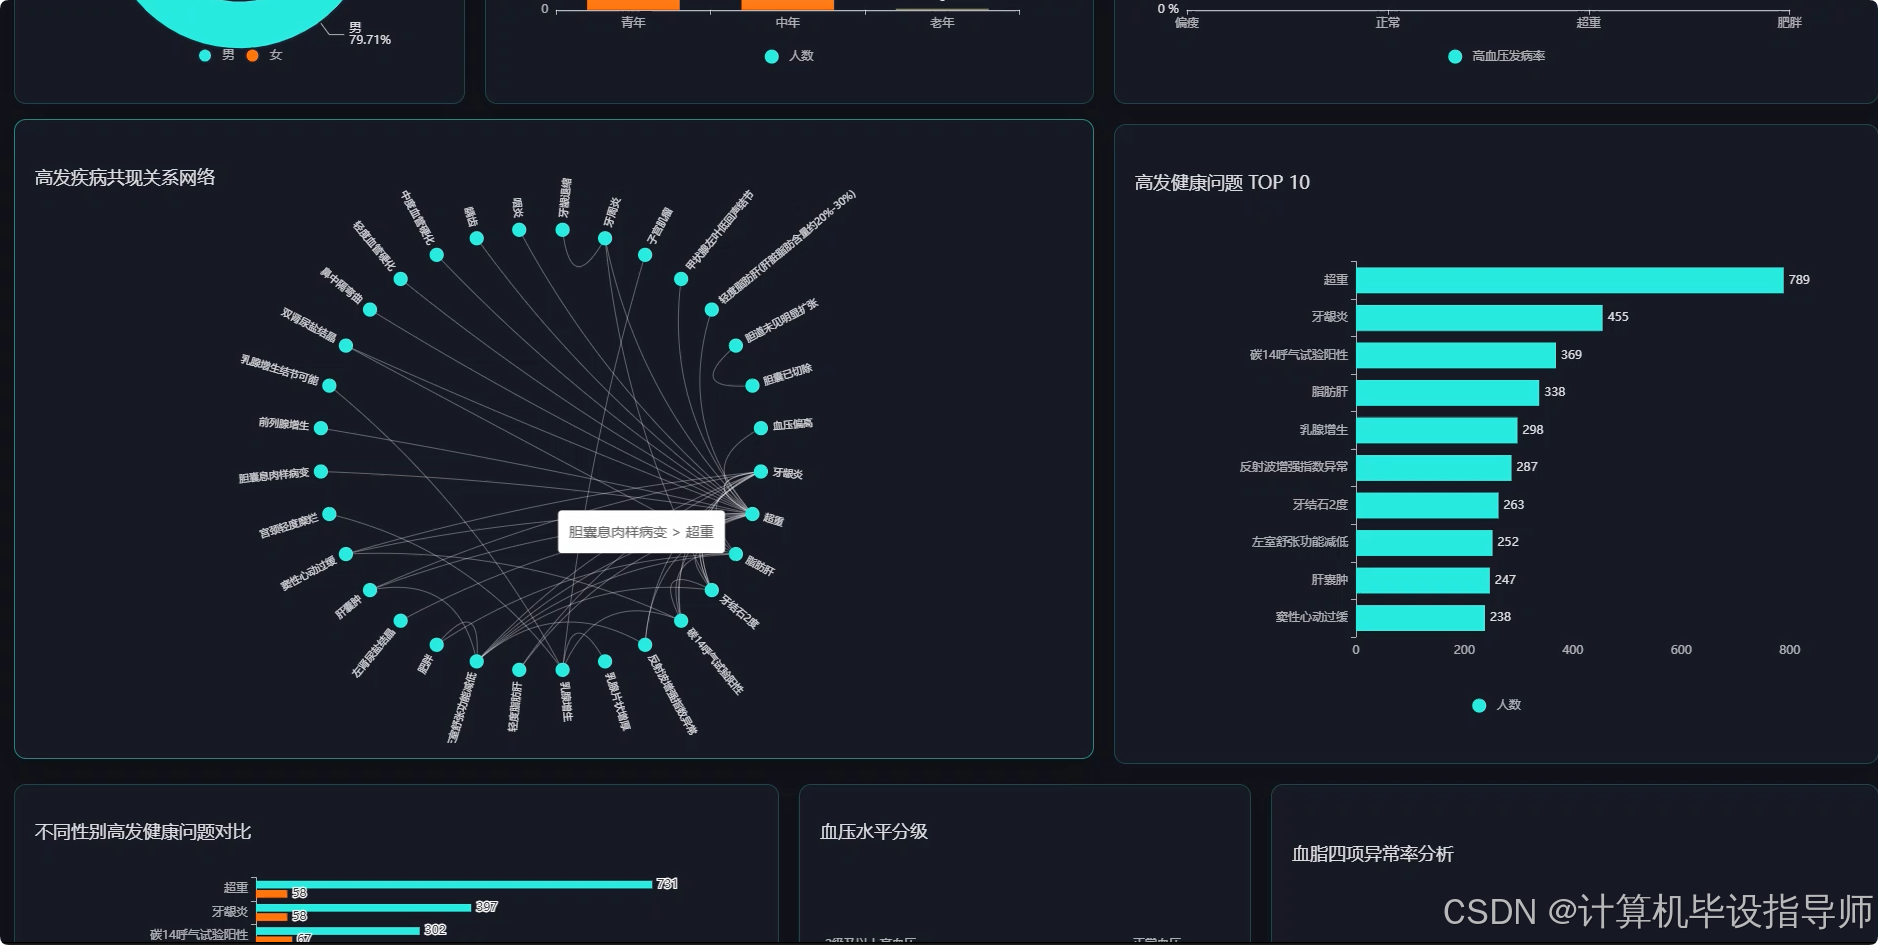
Task: Click the cyan 超重 bar showing 731
Action: pos(454,884)
